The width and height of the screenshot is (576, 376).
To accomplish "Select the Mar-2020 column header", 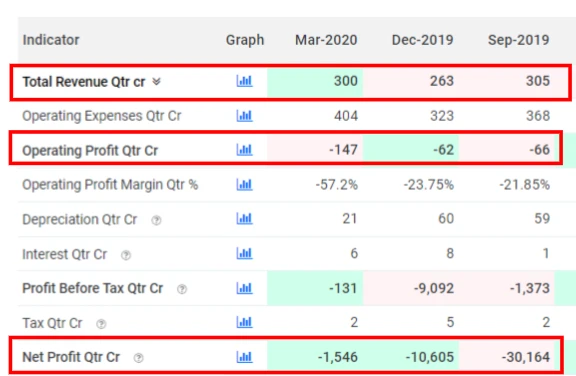I will (326, 40).
